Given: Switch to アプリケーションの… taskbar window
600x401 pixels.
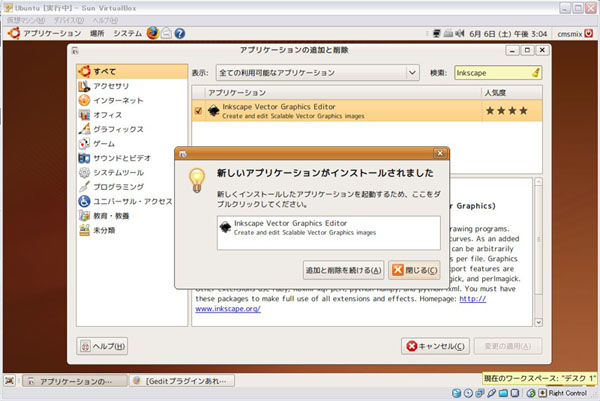Looking at the screenshot, I should 75,381.
